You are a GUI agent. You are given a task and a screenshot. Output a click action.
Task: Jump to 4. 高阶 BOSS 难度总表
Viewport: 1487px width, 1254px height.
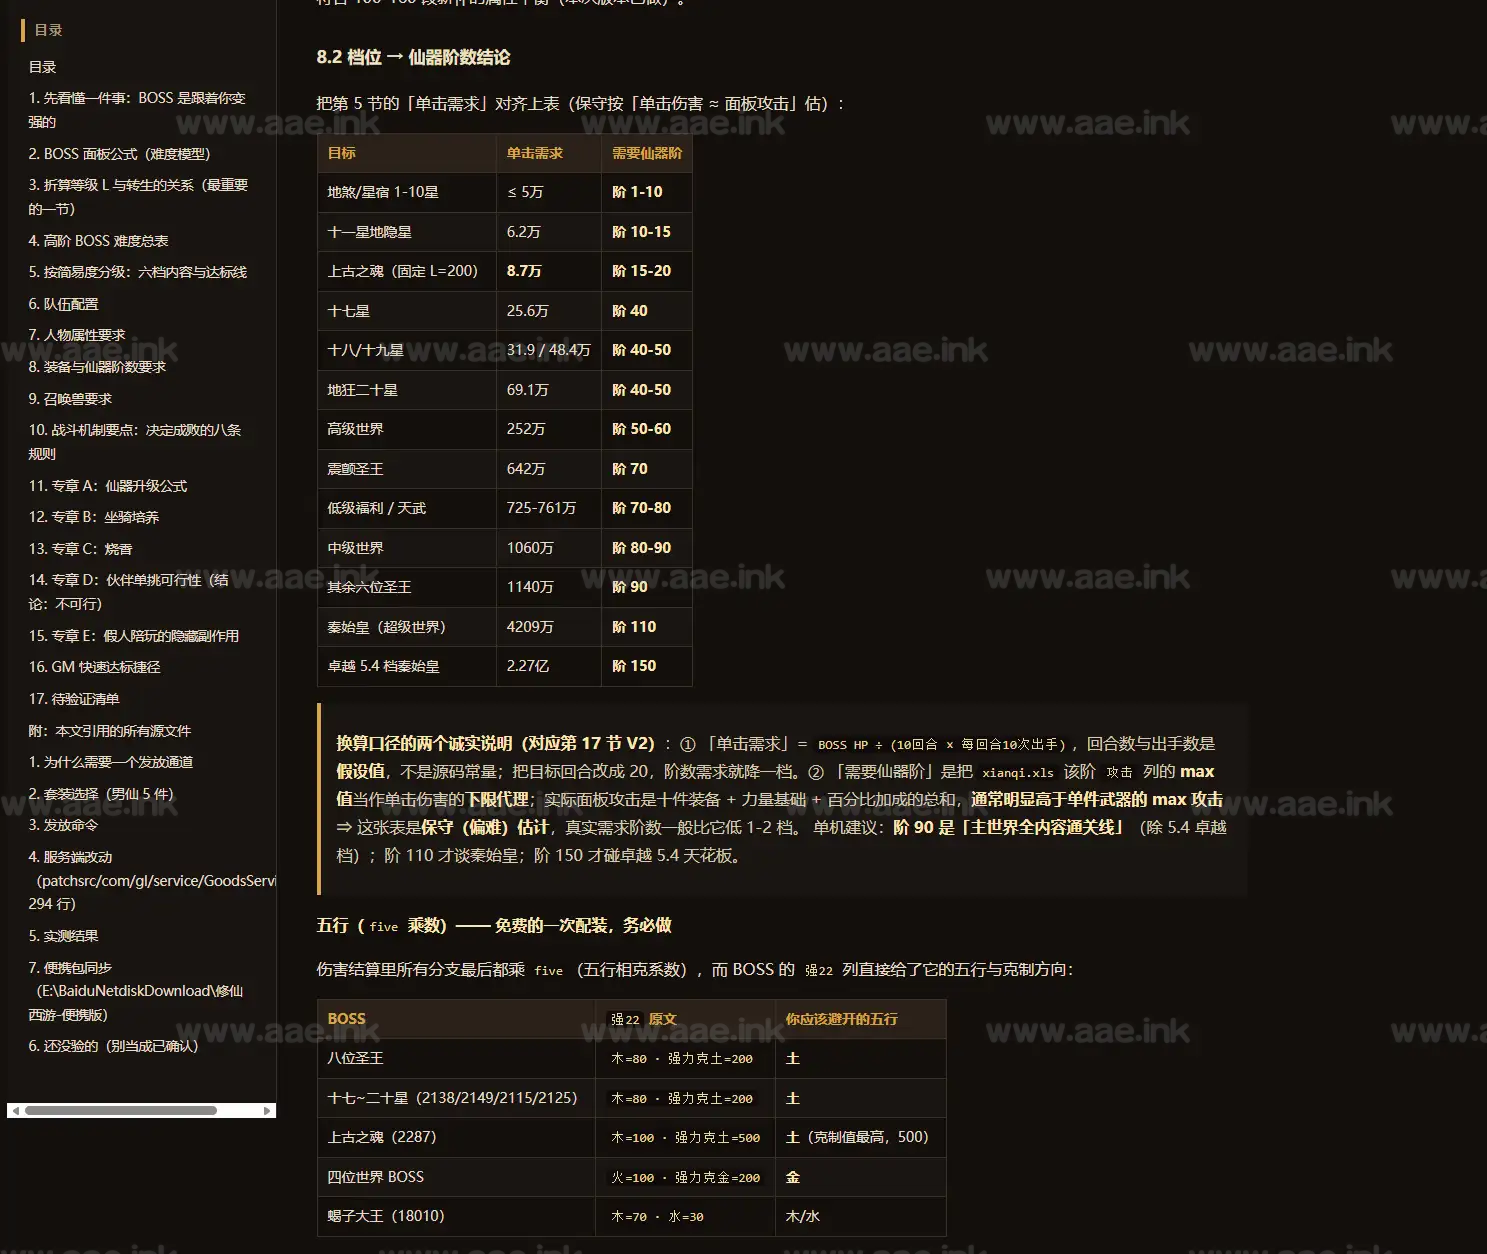coord(98,241)
